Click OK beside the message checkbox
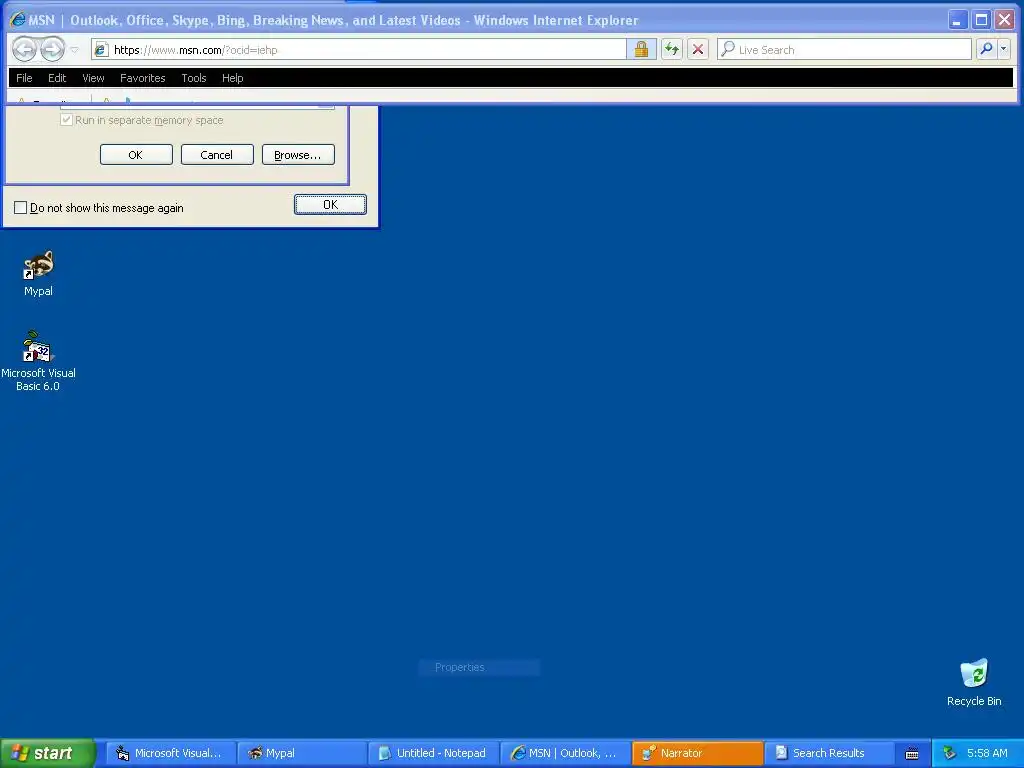This screenshot has width=1024, height=768. (330, 204)
